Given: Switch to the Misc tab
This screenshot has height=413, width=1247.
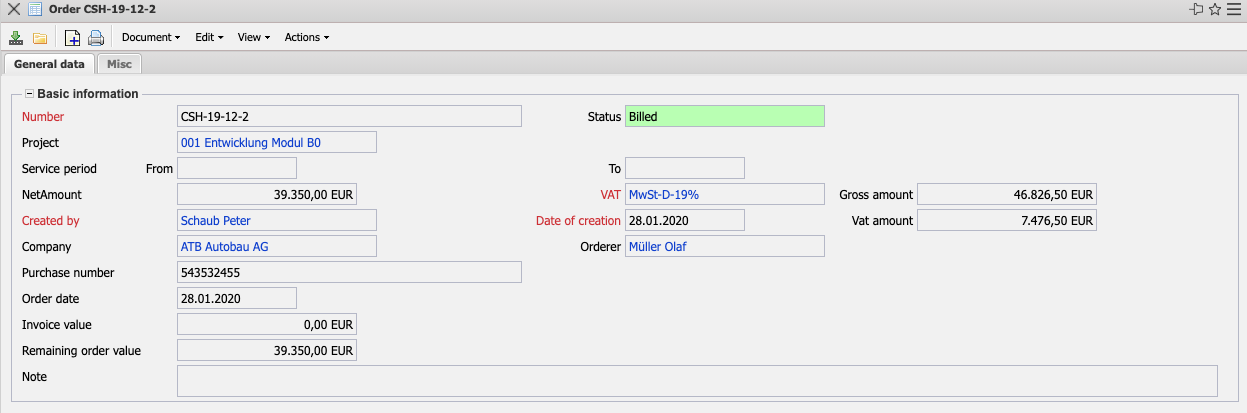Looking at the screenshot, I should click(x=119, y=64).
